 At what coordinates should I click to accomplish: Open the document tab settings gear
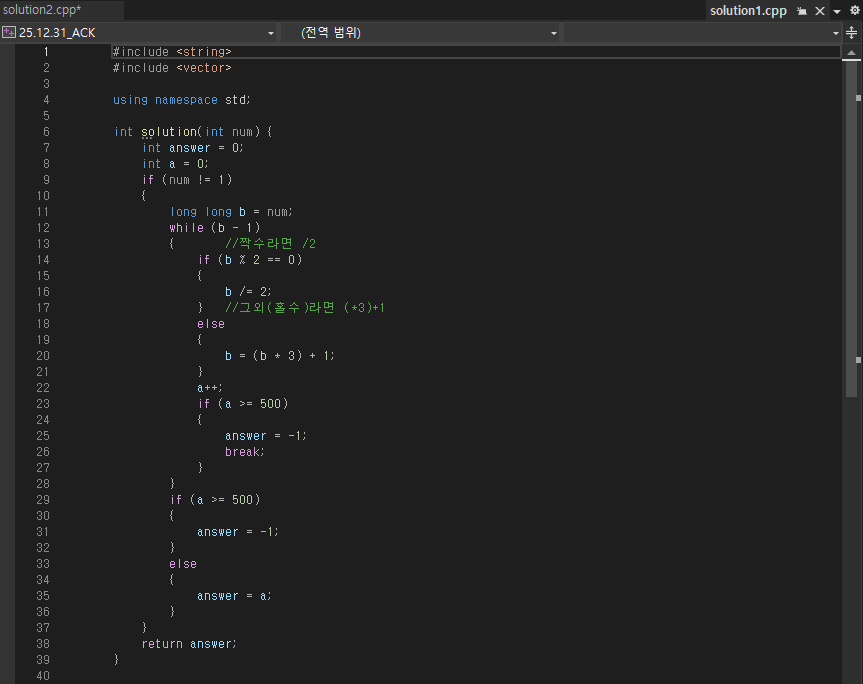click(855, 10)
